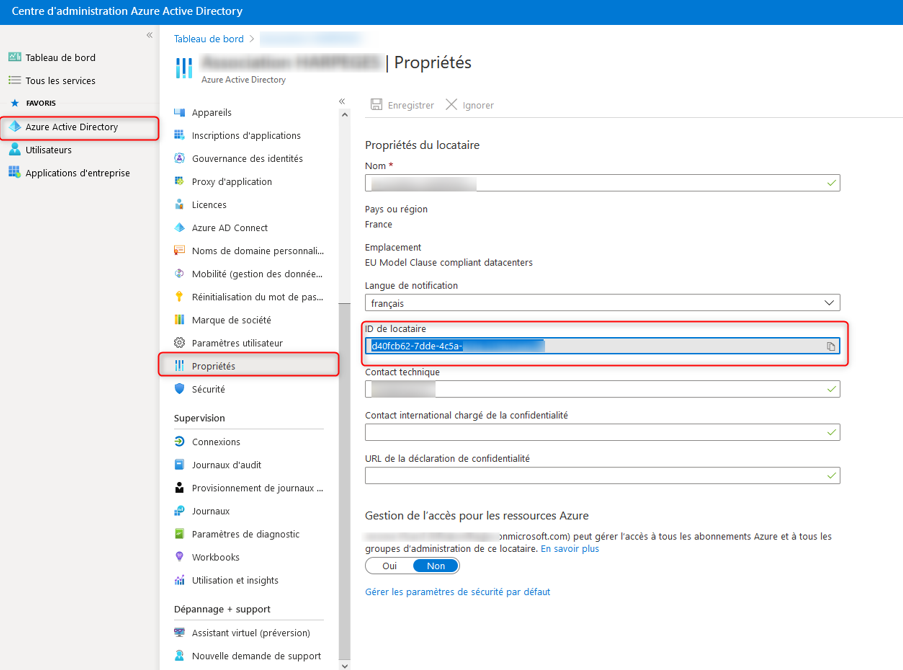Click the copy icon in ID de locataire field

tap(830, 347)
